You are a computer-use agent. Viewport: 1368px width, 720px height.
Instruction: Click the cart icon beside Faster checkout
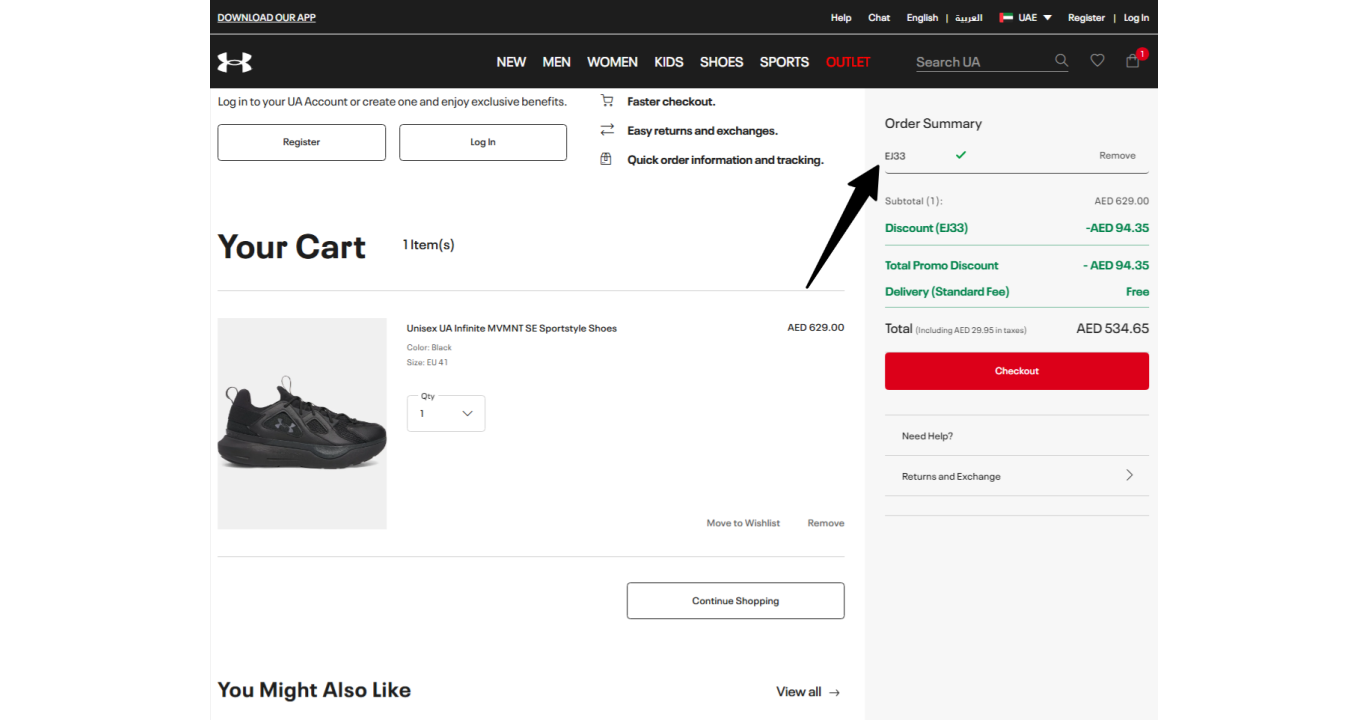click(x=606, y=101)
